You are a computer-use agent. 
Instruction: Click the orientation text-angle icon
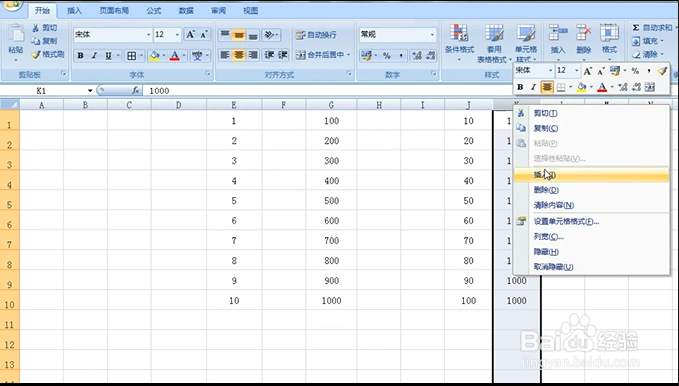coord(269,35)
